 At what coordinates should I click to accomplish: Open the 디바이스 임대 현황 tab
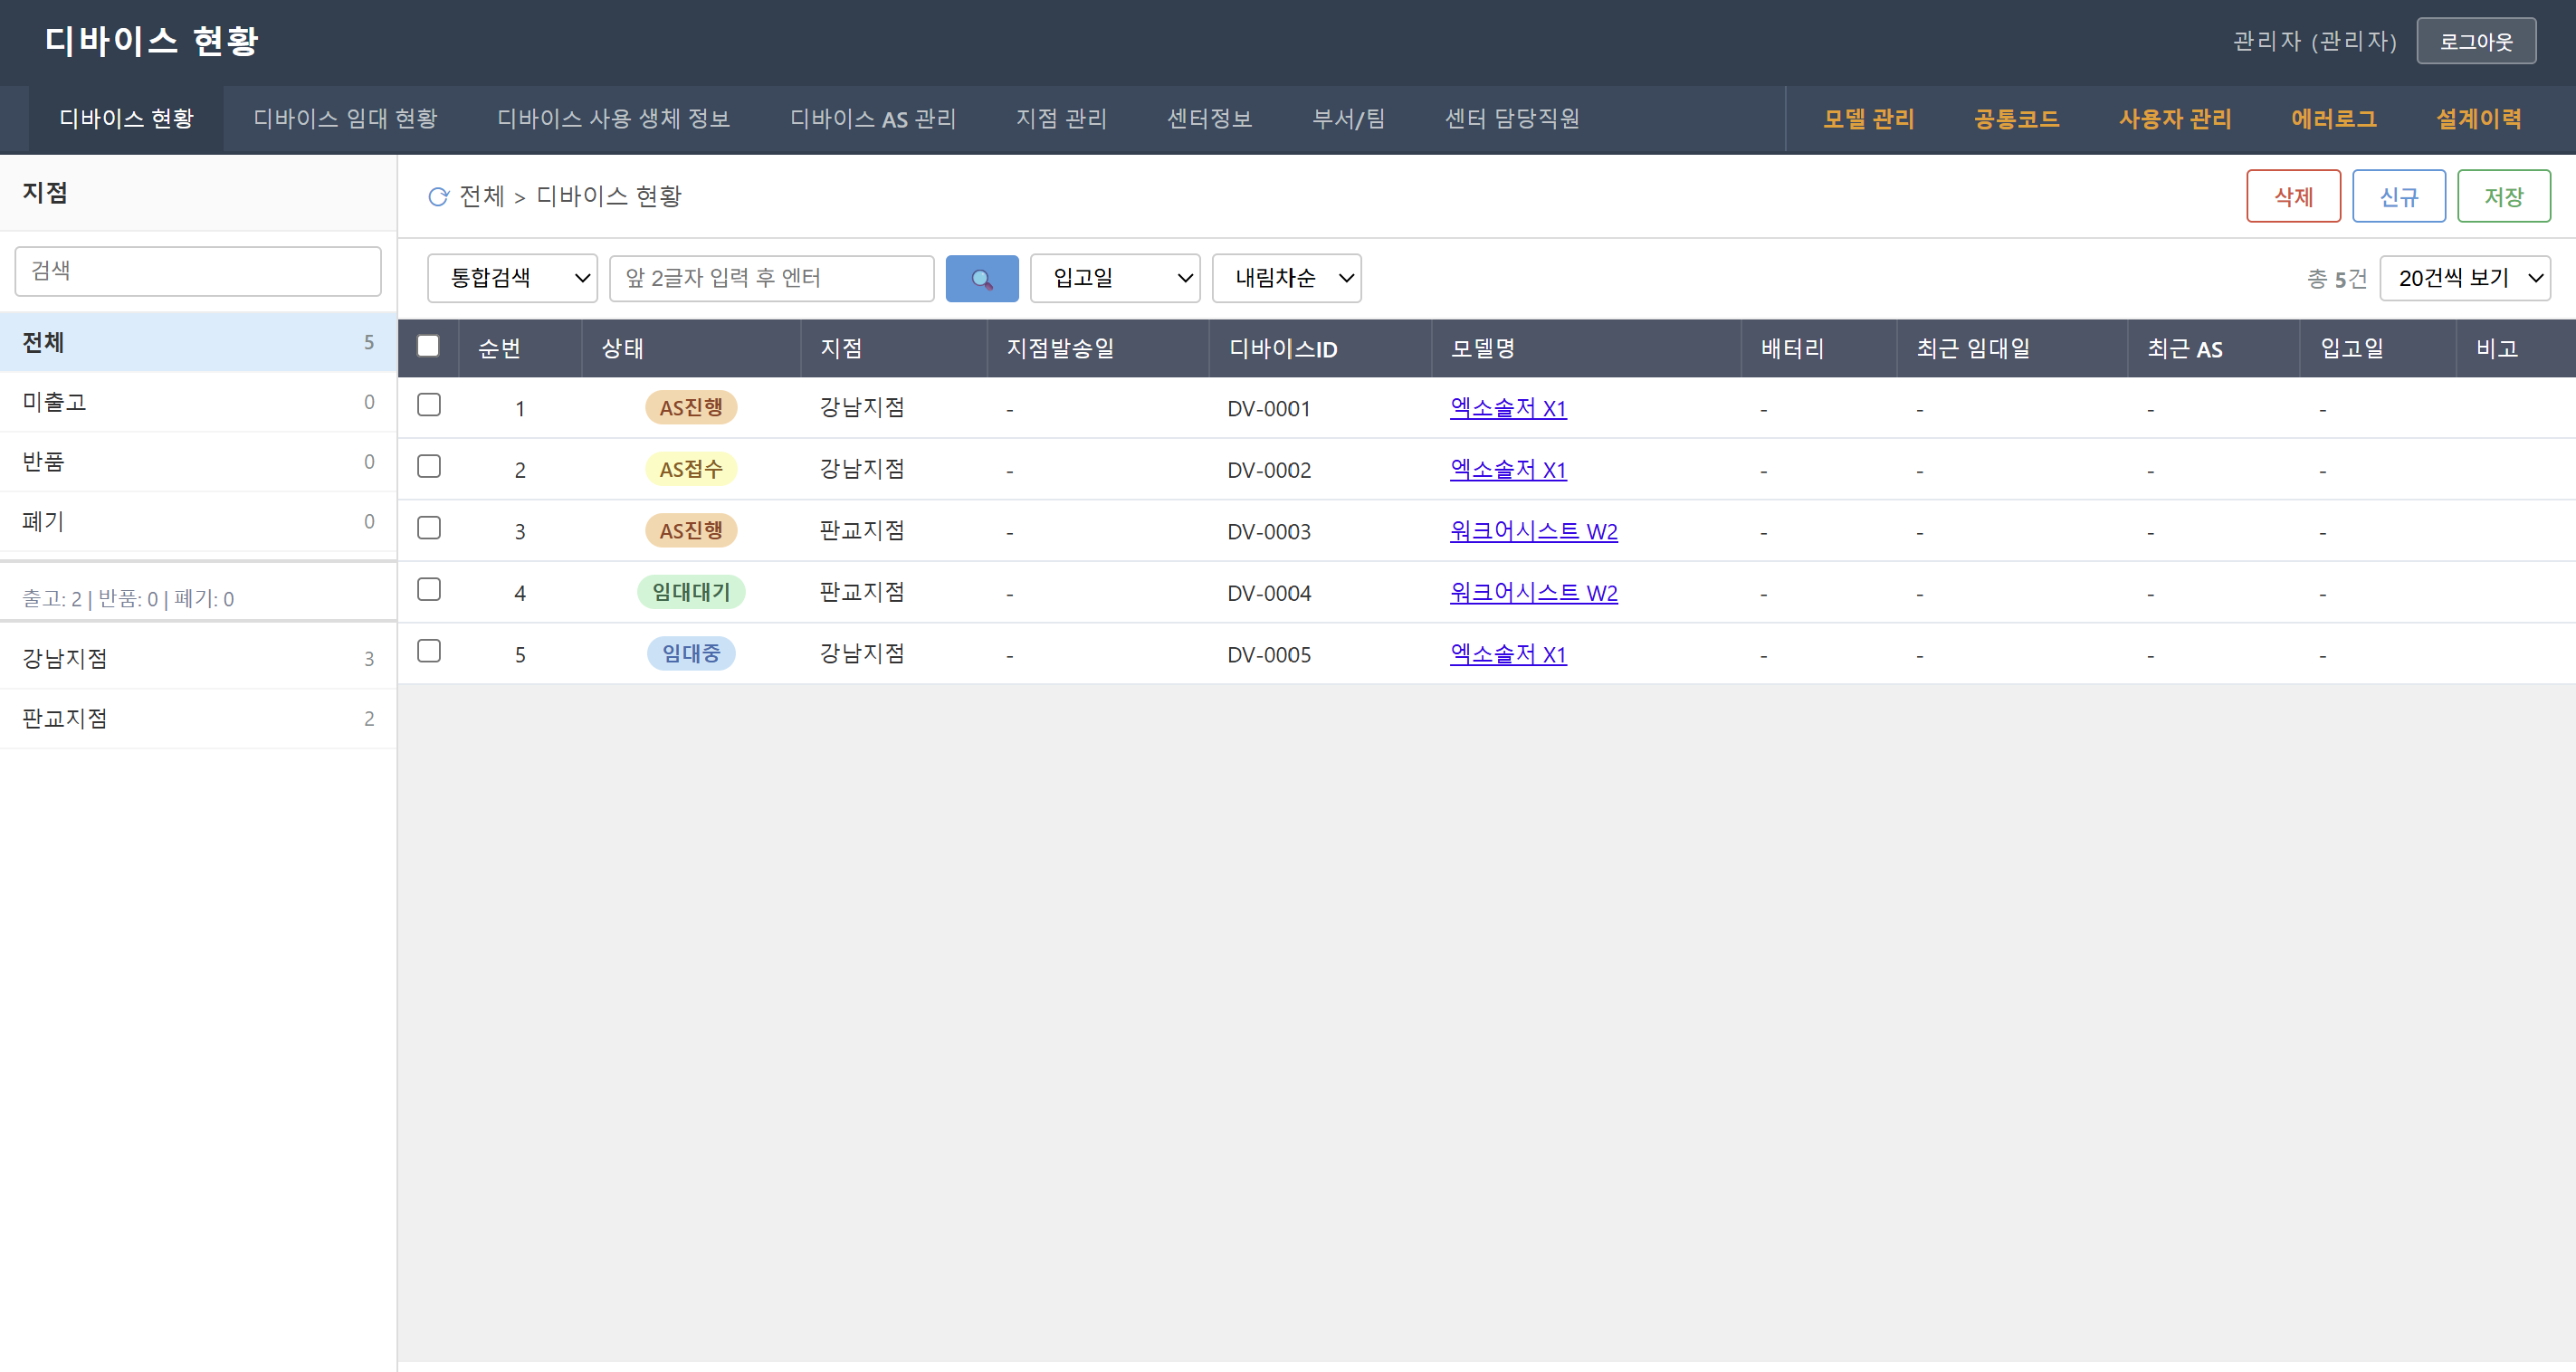coord(345,119)
